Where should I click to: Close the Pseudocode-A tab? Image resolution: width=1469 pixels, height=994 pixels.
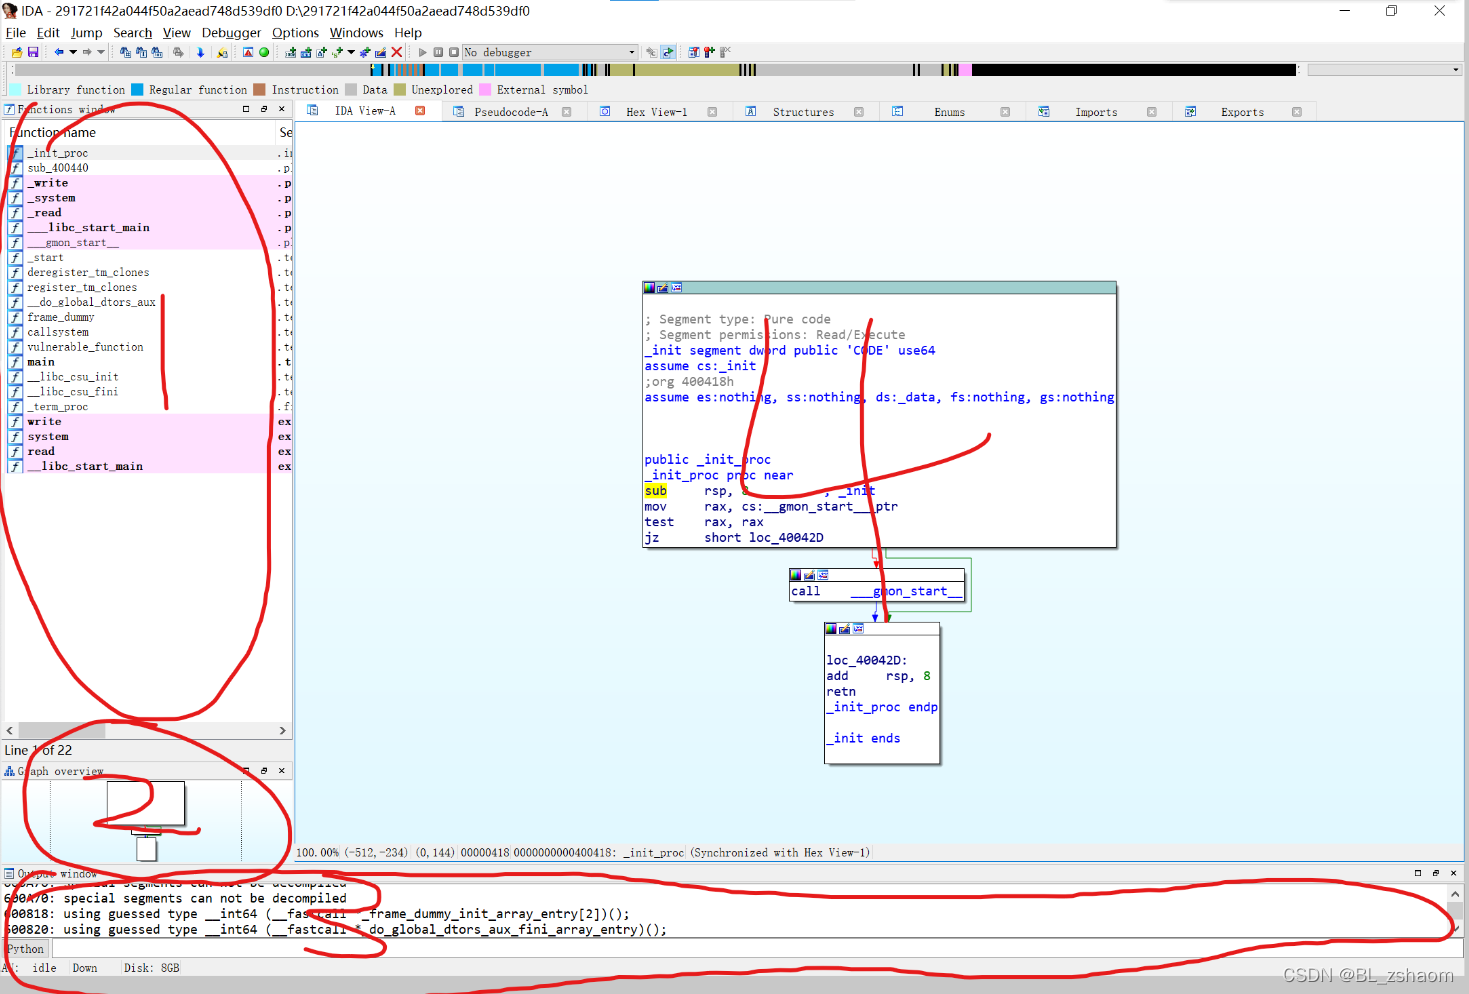coord(567,112)
